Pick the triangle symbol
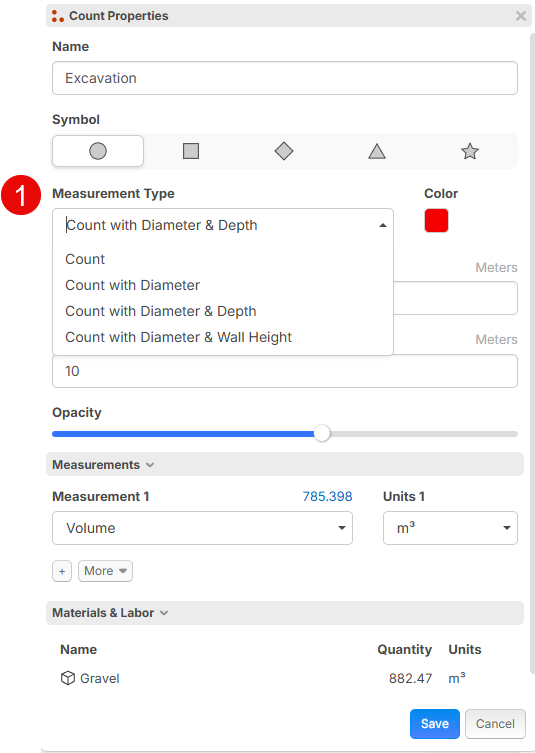 377,151
